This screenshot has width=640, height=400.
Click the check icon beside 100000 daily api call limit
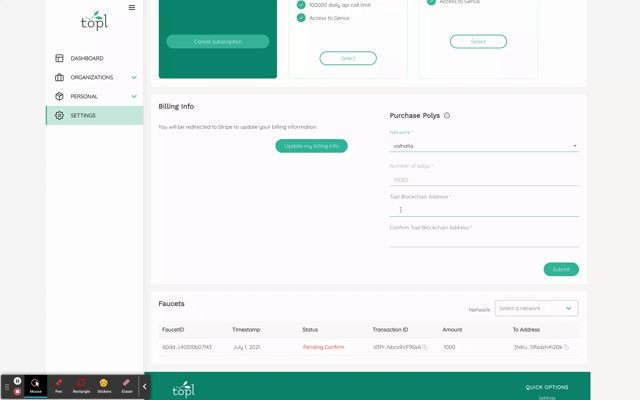click(x=301, y=5)
